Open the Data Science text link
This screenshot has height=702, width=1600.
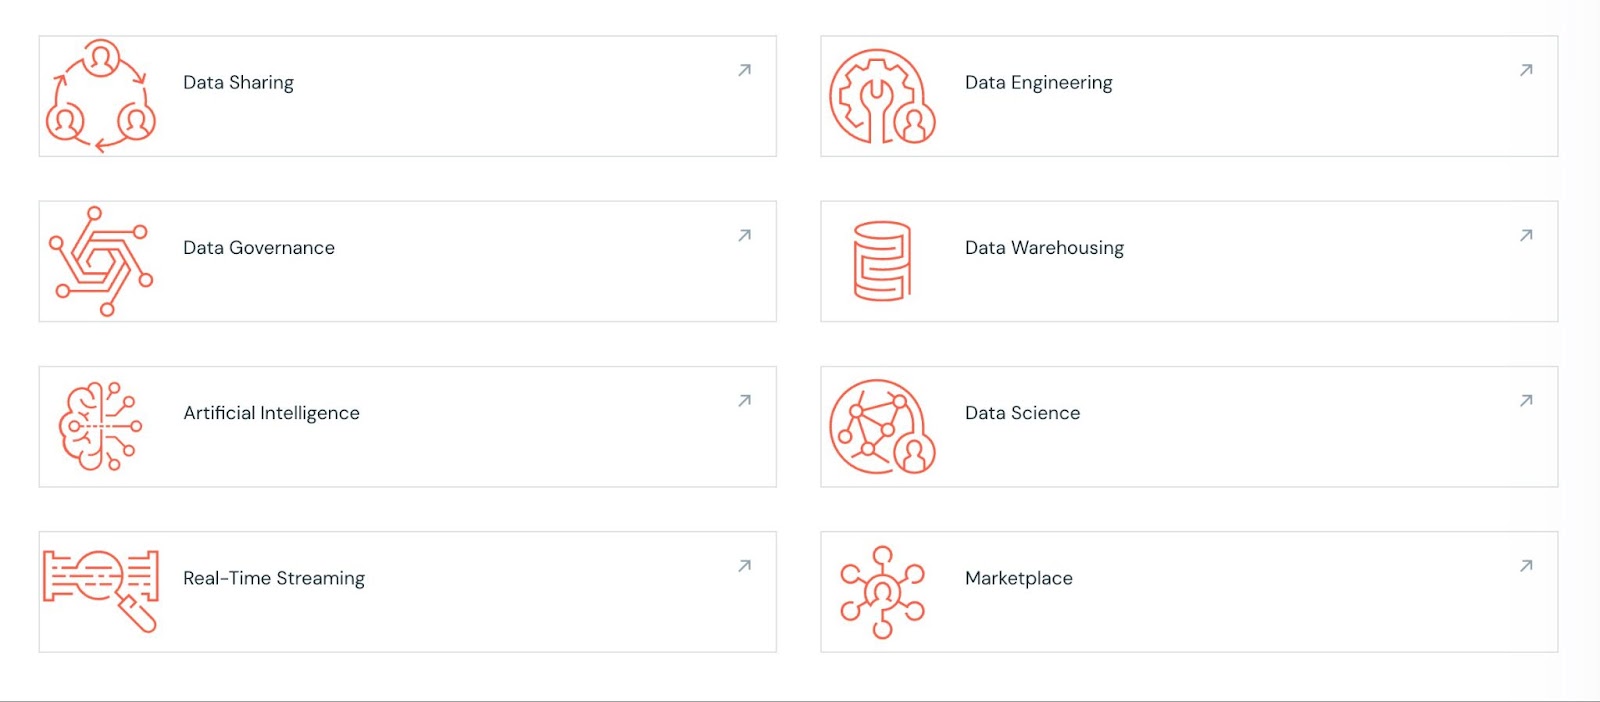click(1022, 413)
